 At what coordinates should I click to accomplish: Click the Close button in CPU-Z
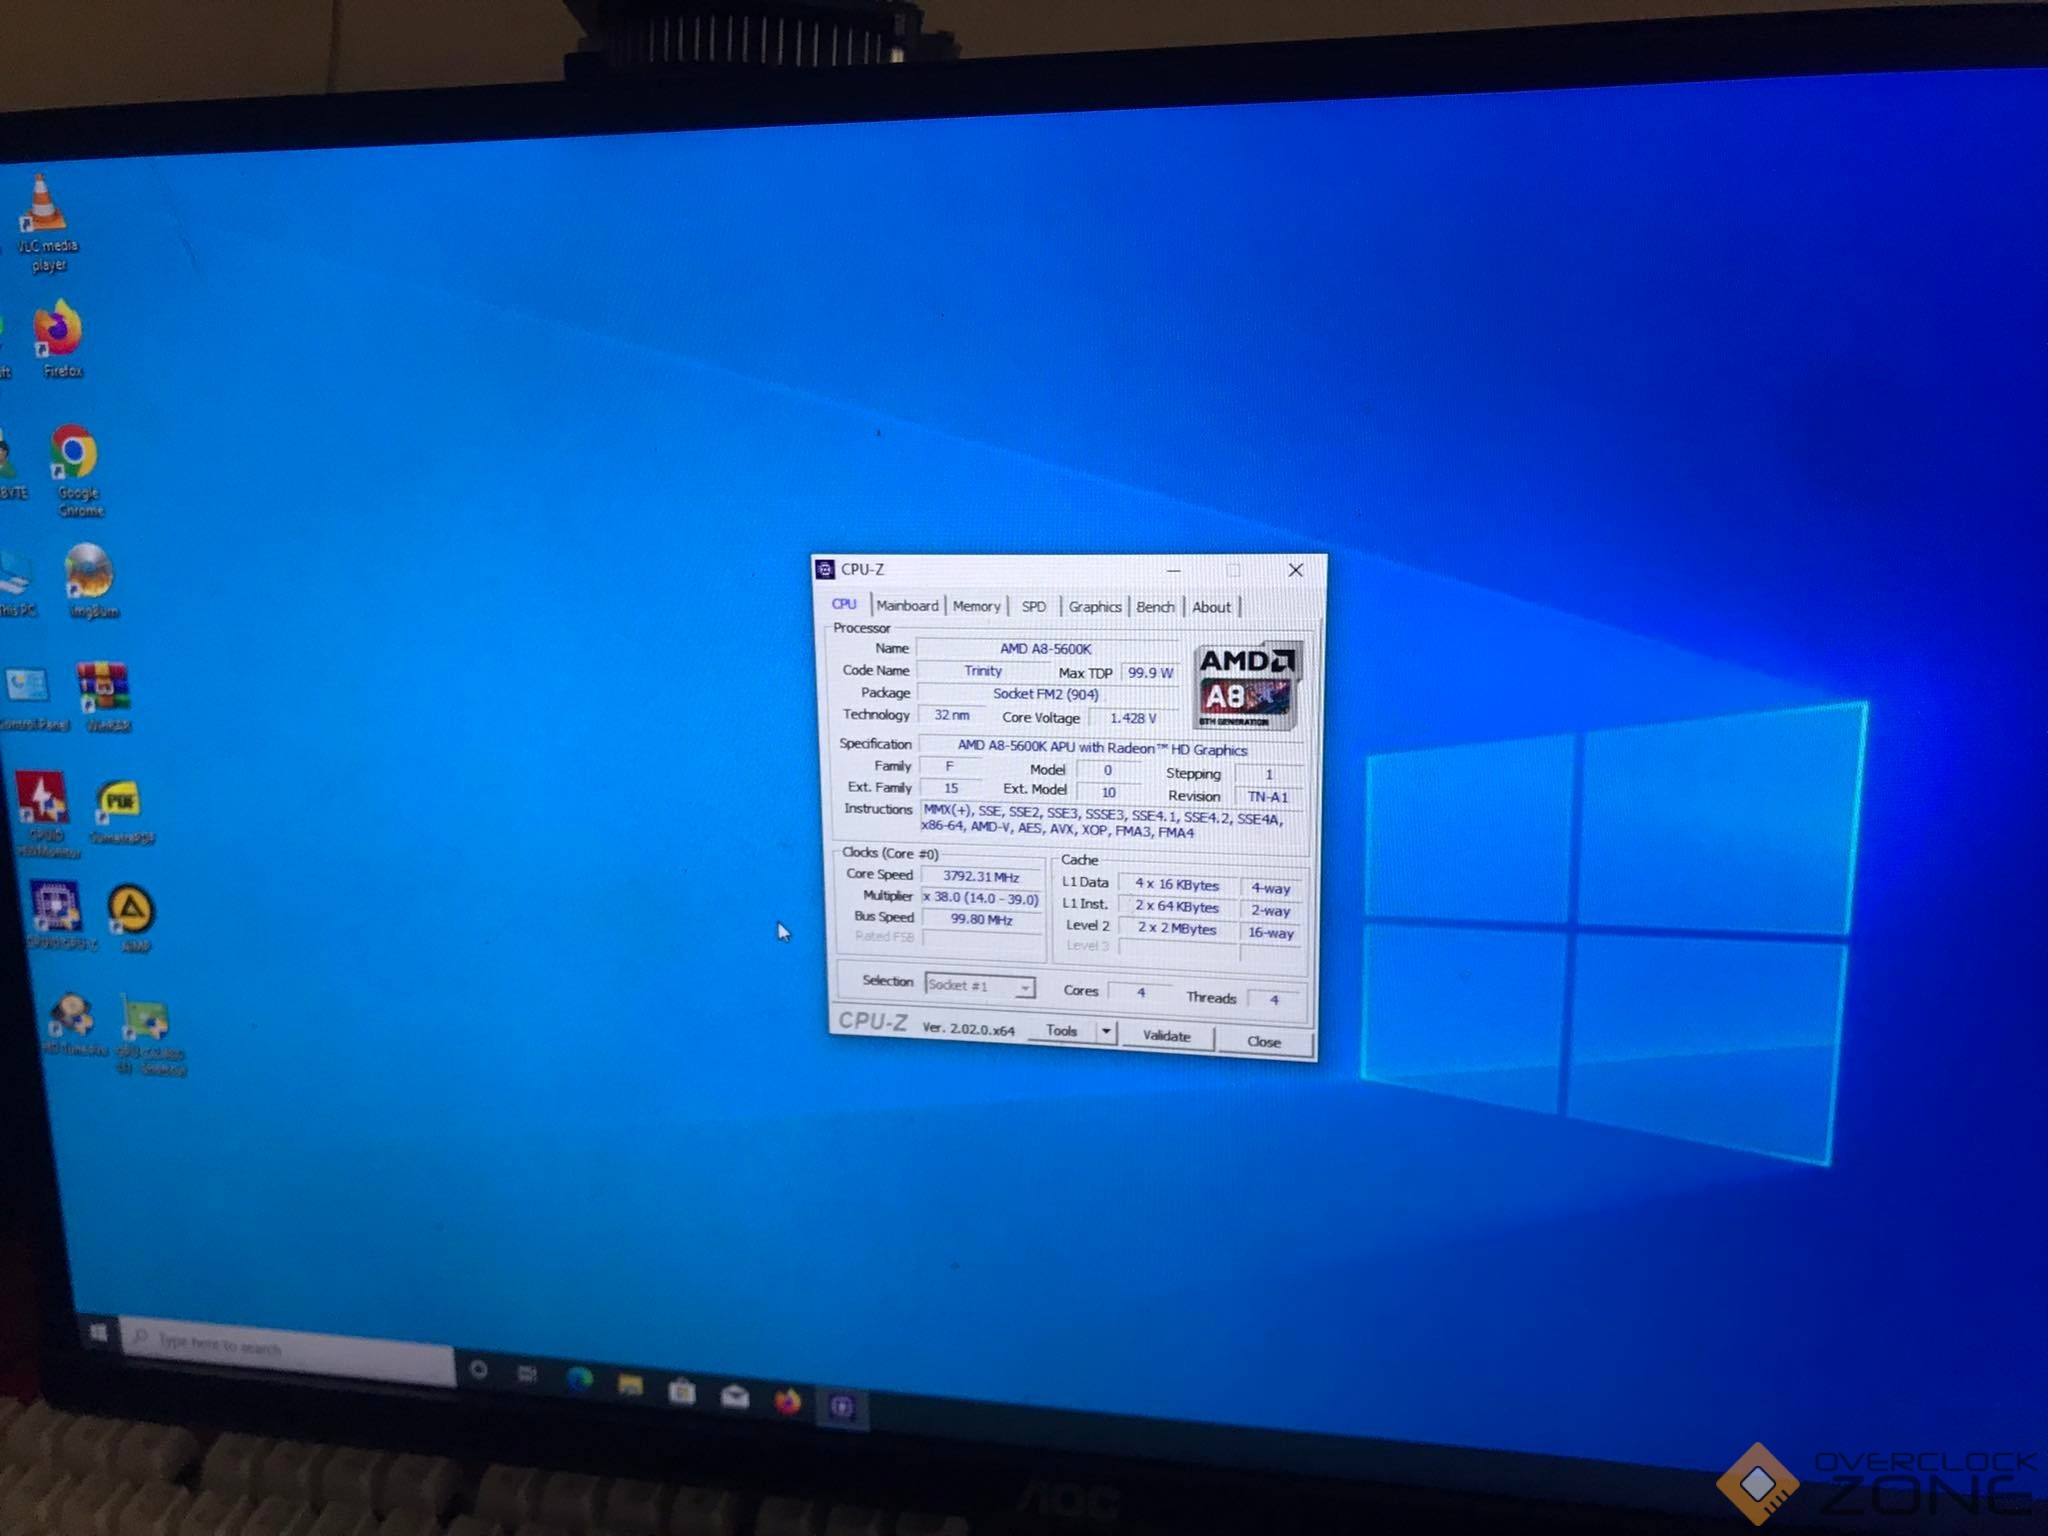click(x=1264, y=1042)
